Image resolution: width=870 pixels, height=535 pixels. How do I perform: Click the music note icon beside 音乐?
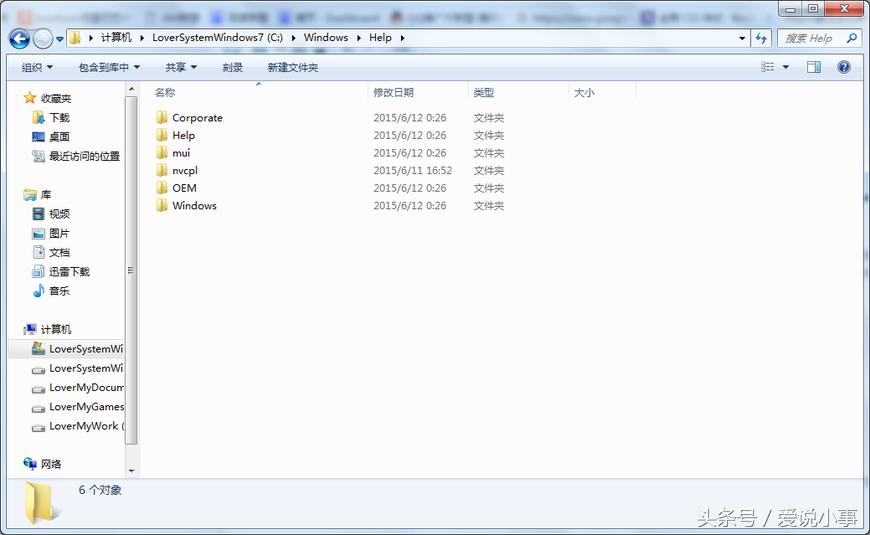coord(38,290)
